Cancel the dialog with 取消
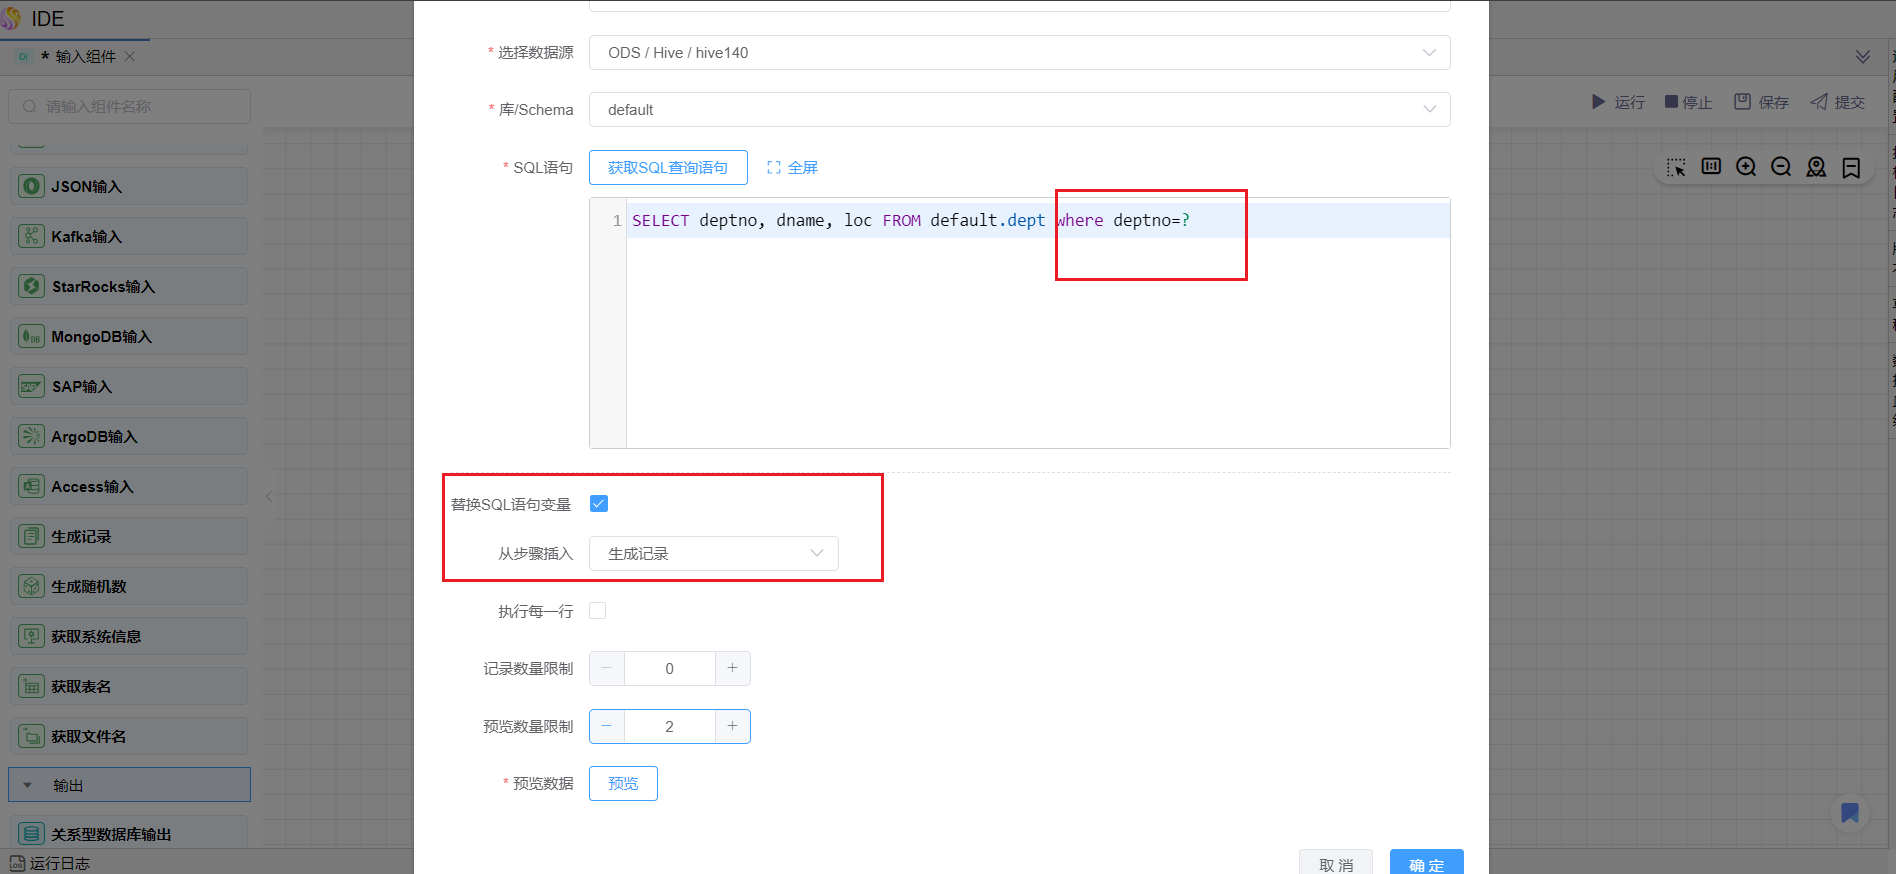Viewport: 1896px width, 874px height. click(1336, 864)
